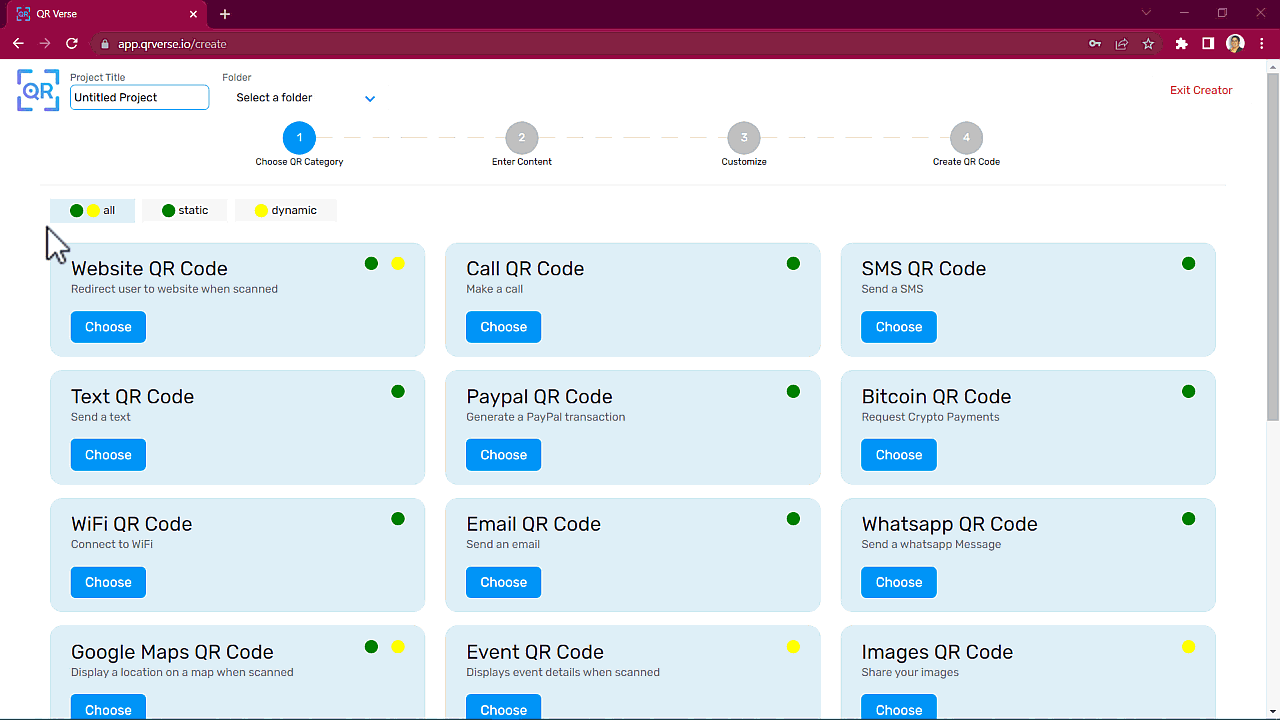The image size is (1280, 720).
Task: Click green dot on WiFi QR Code card
Action: [398, 519]
